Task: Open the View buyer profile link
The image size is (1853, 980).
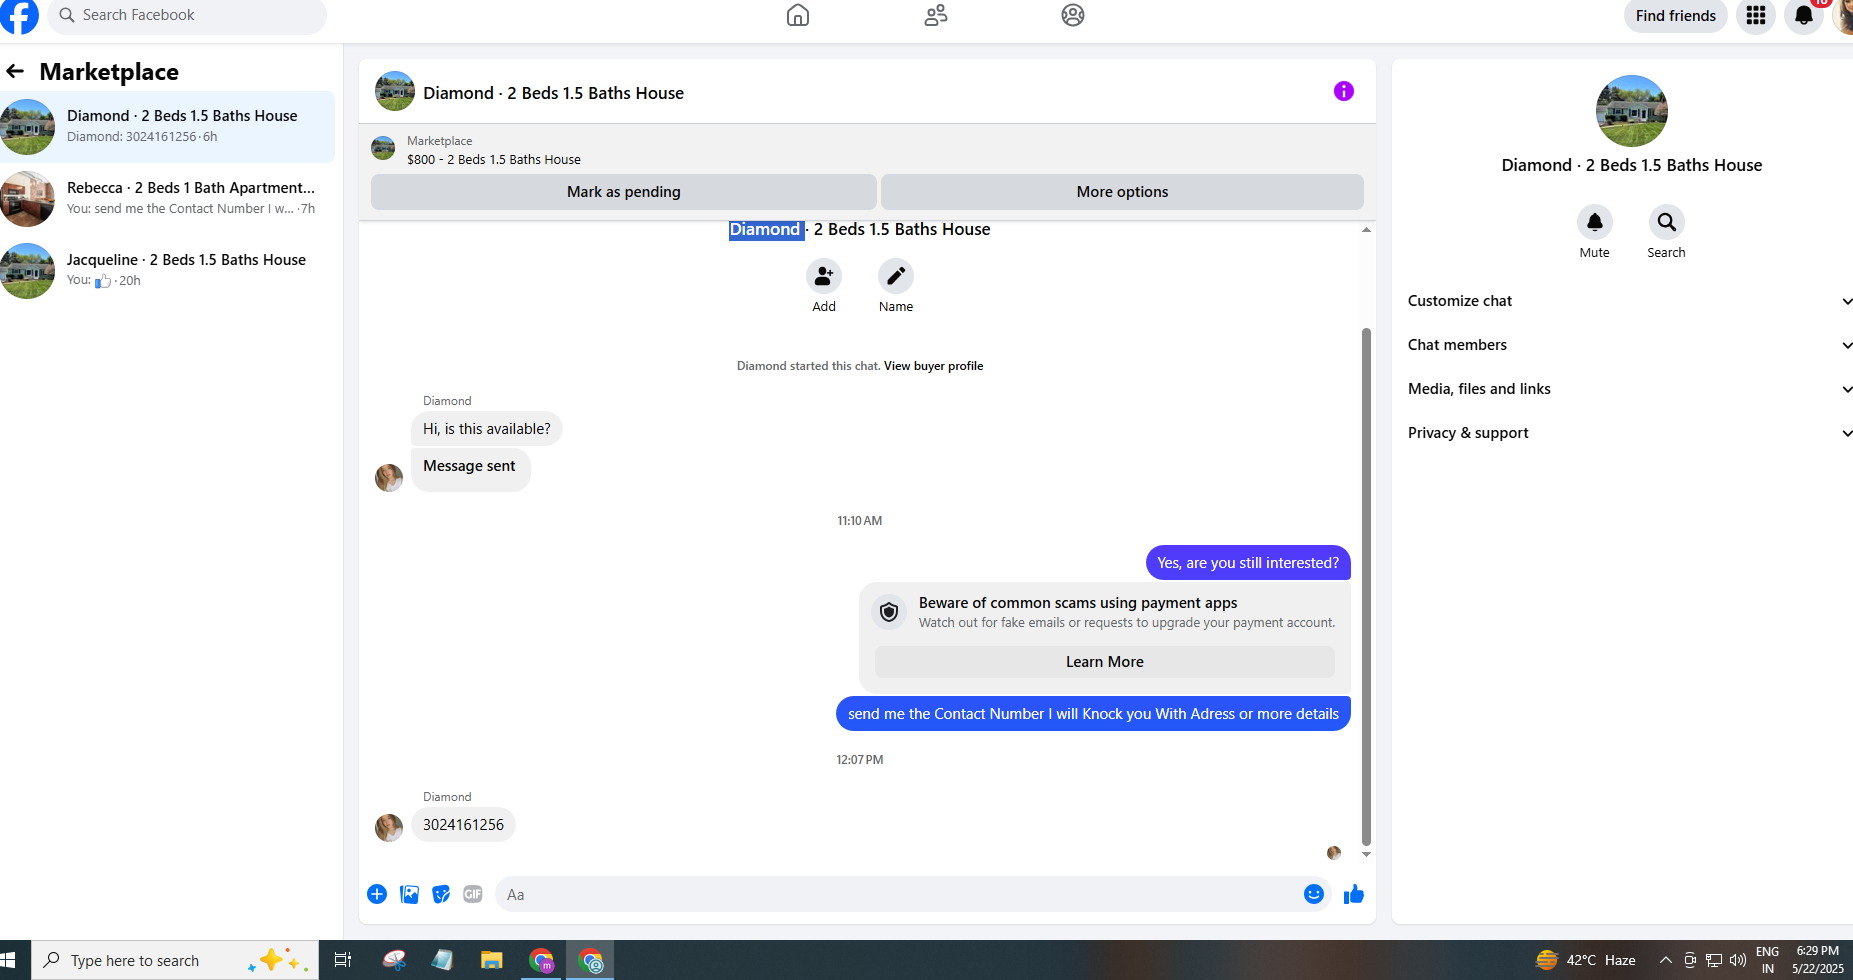Action: (933, 366)
